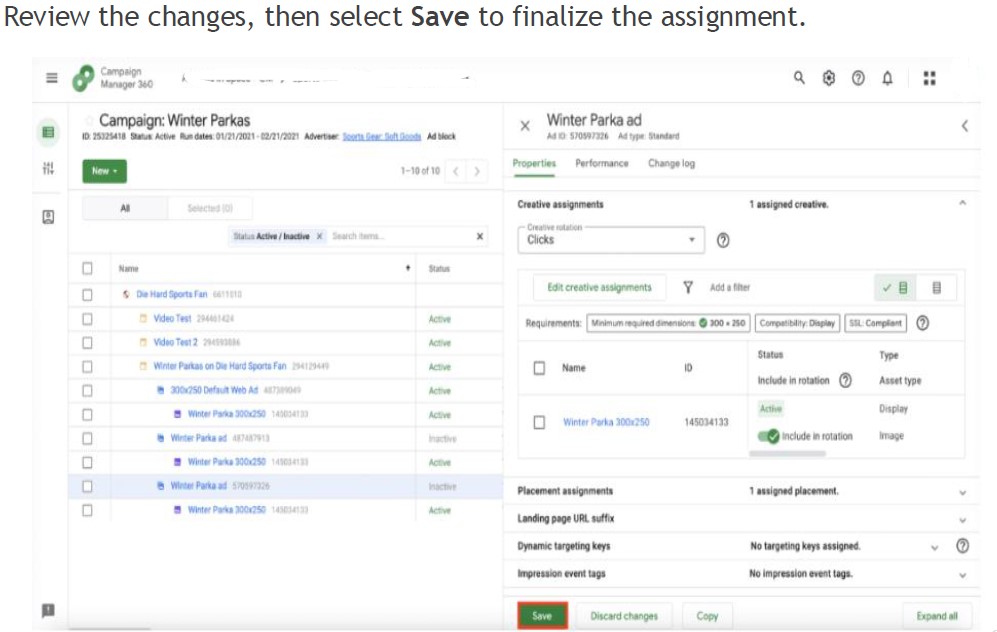This screenshot has height=632, width=997.
Task: Star the Winter Parkas campaign
Action: click(89, 120)
